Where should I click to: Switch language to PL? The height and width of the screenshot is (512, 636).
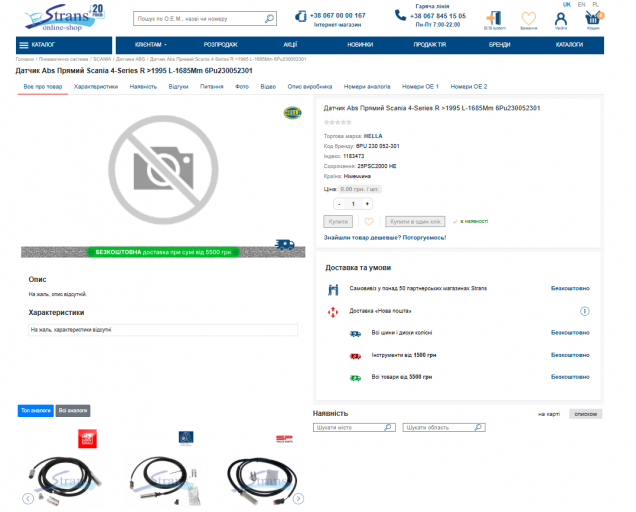pos(595,4)
